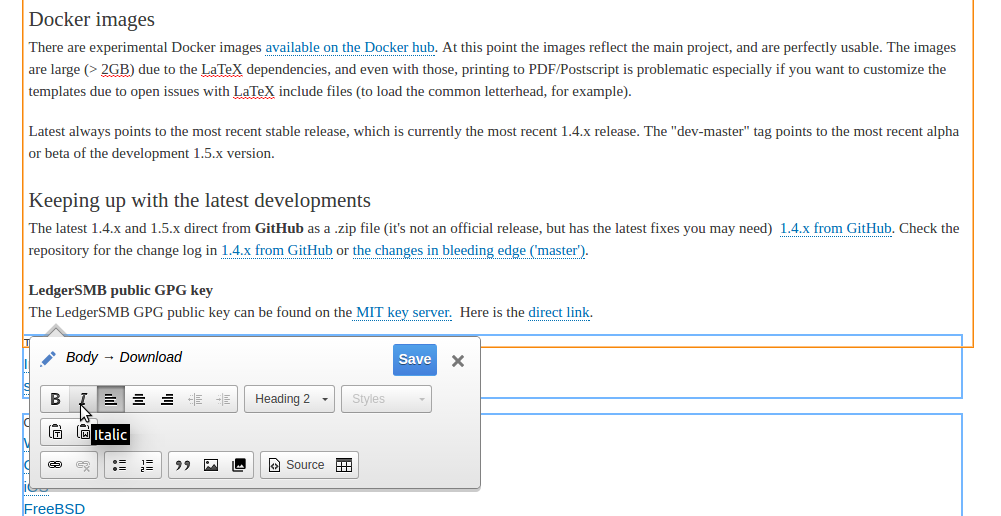1001x516 pixels.
Task: Open '1.4.x from GitHub' link before 'Check the'
Action: click(836, 228)
